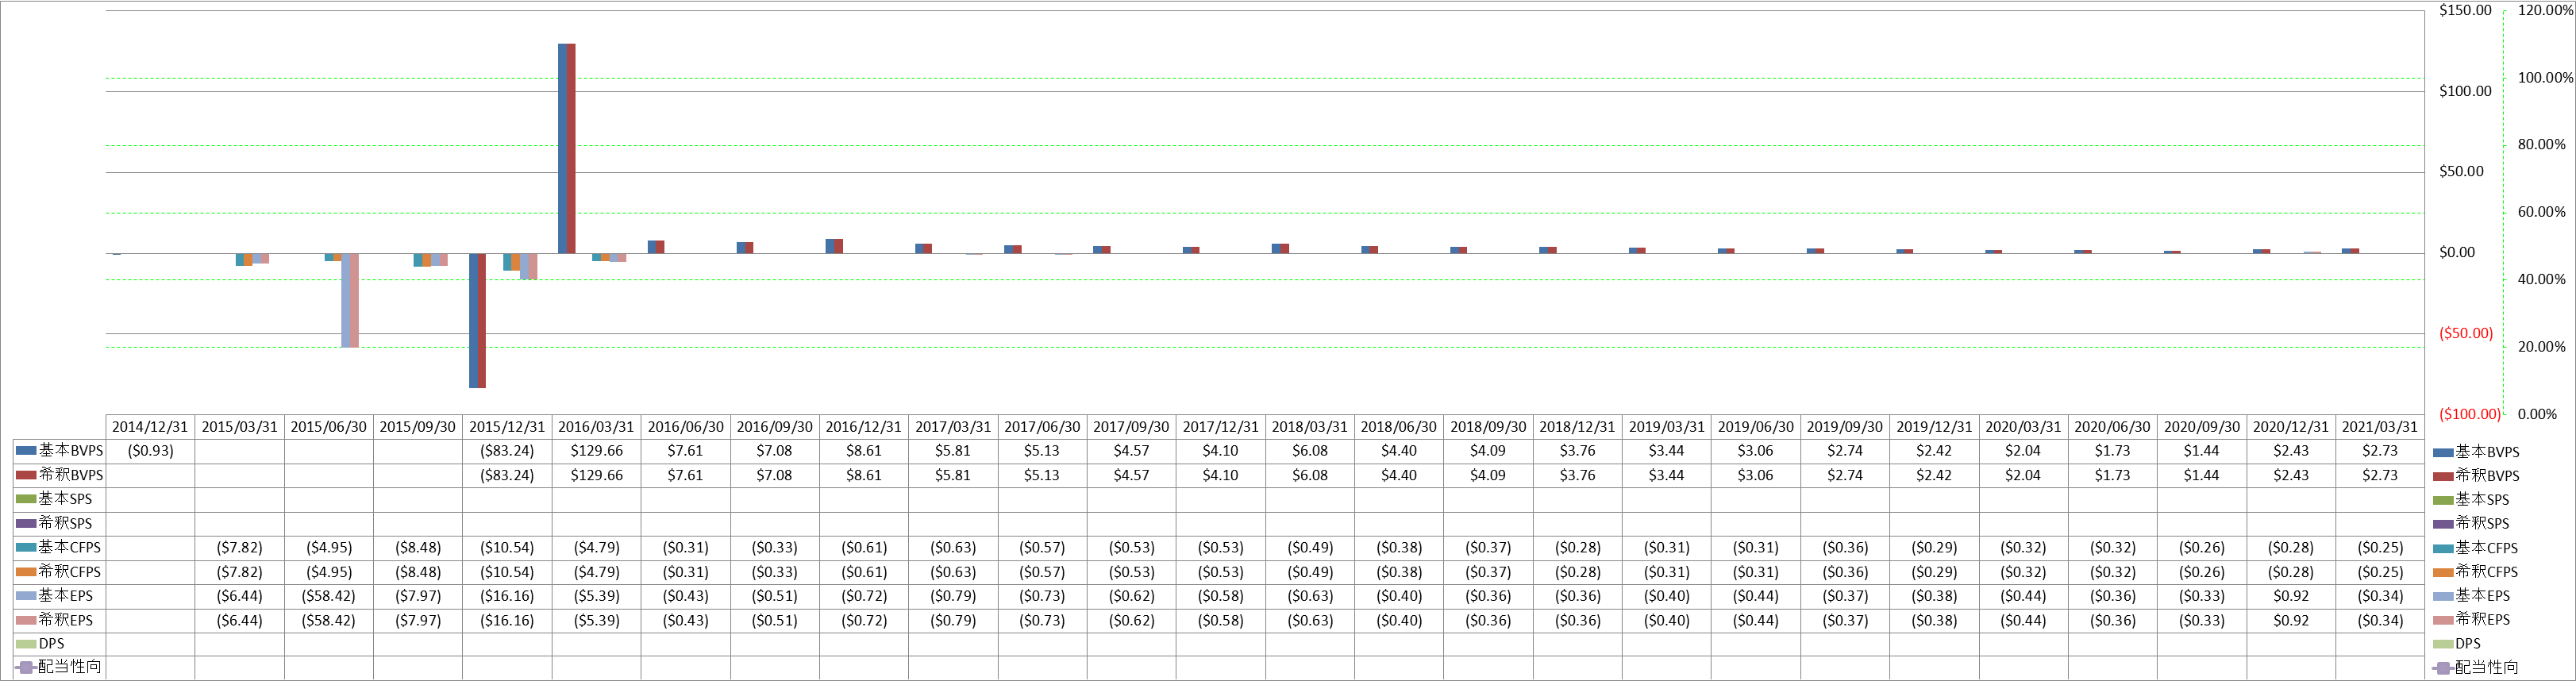Click ($83.24) in the 基本BVPS row

pyautogui.click(x=507, y=451)
